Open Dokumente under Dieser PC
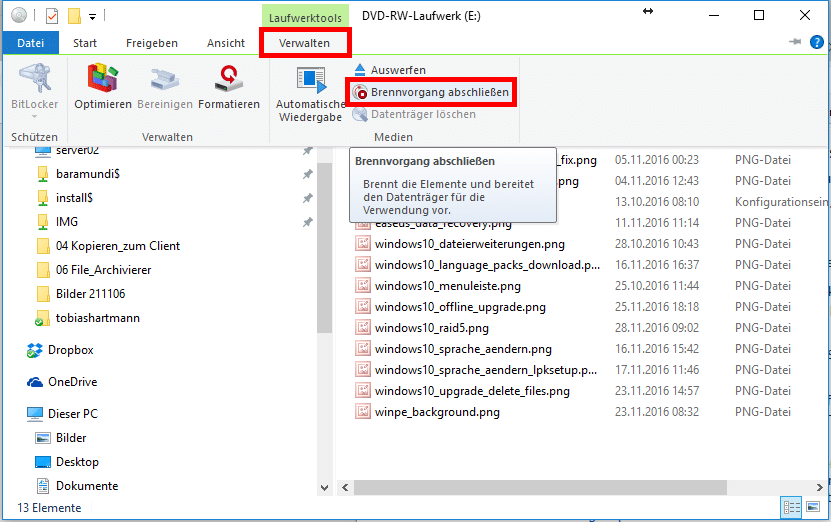 (x=87, y=485)
